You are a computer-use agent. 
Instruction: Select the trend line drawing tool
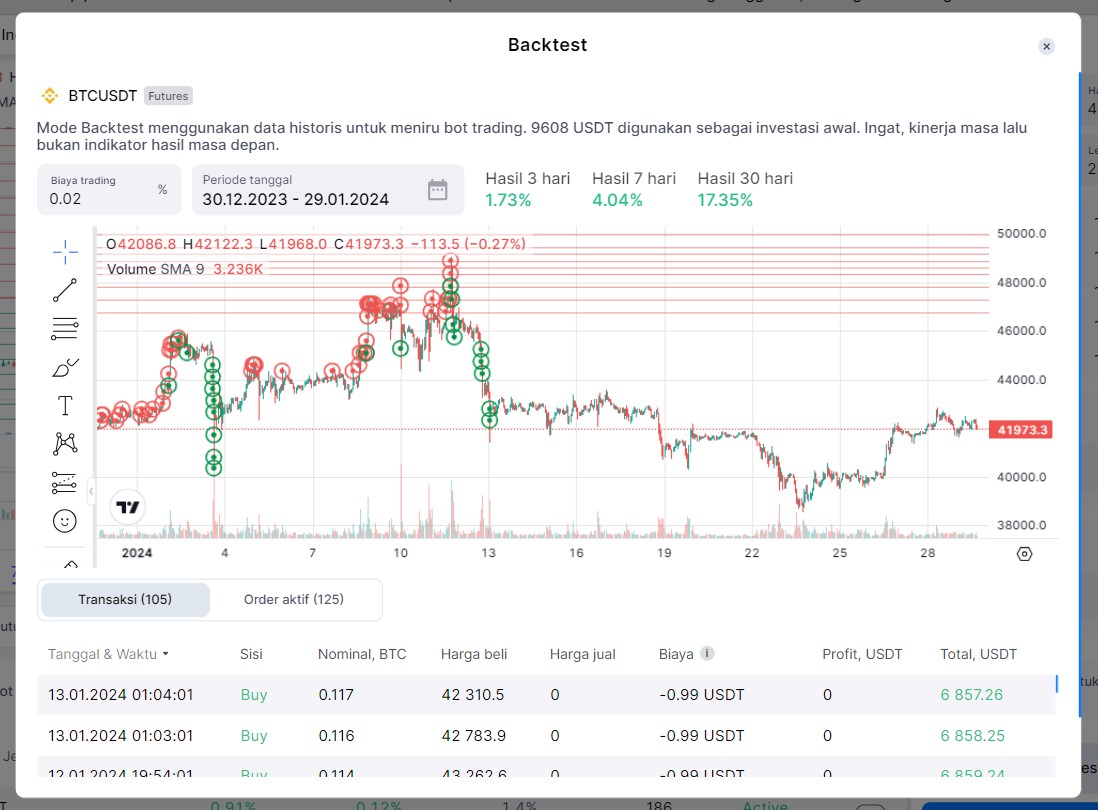coord(65,290)
